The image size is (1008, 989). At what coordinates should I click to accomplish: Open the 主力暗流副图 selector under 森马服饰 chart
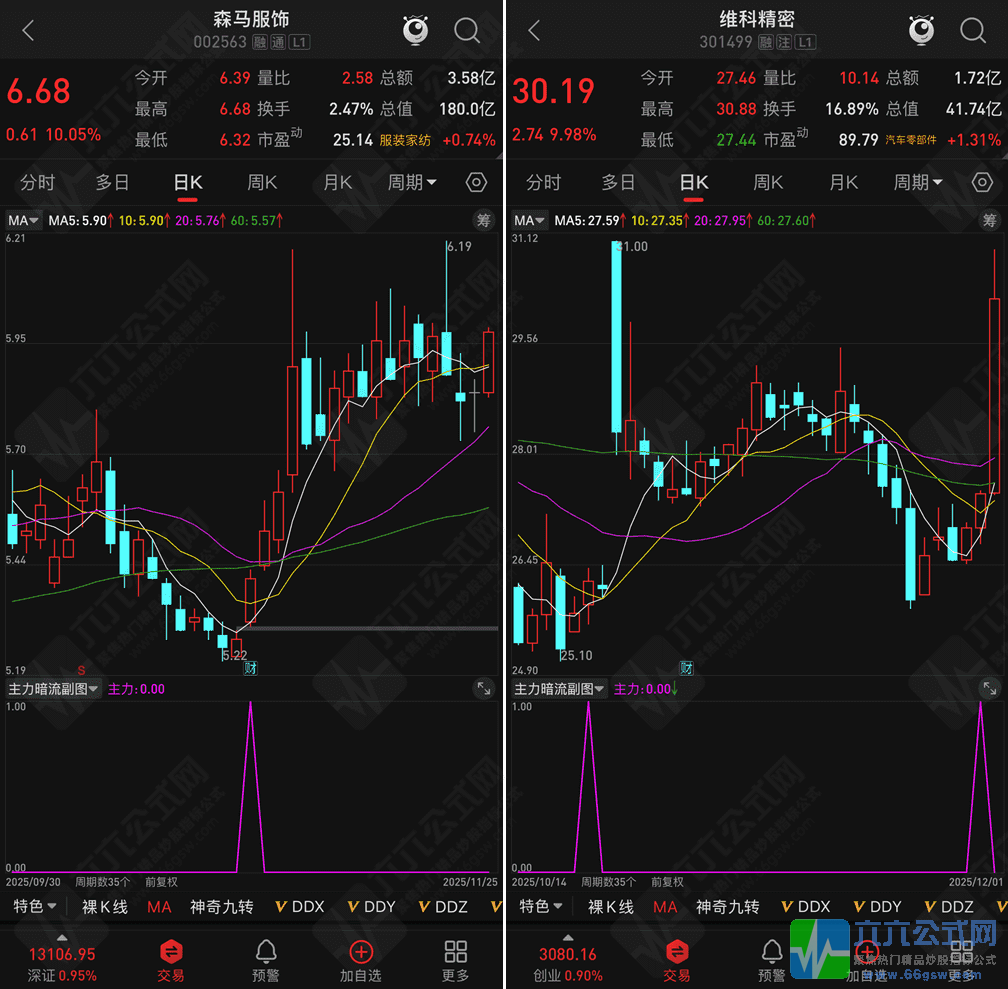53,689
